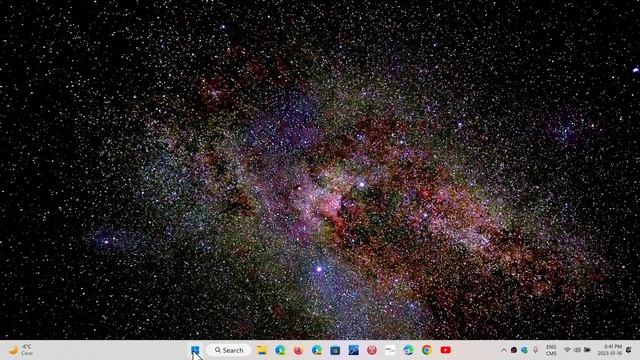Open the dark blue icon right of second Edge
Screen dimensions: 640x360
pos(335,350)
